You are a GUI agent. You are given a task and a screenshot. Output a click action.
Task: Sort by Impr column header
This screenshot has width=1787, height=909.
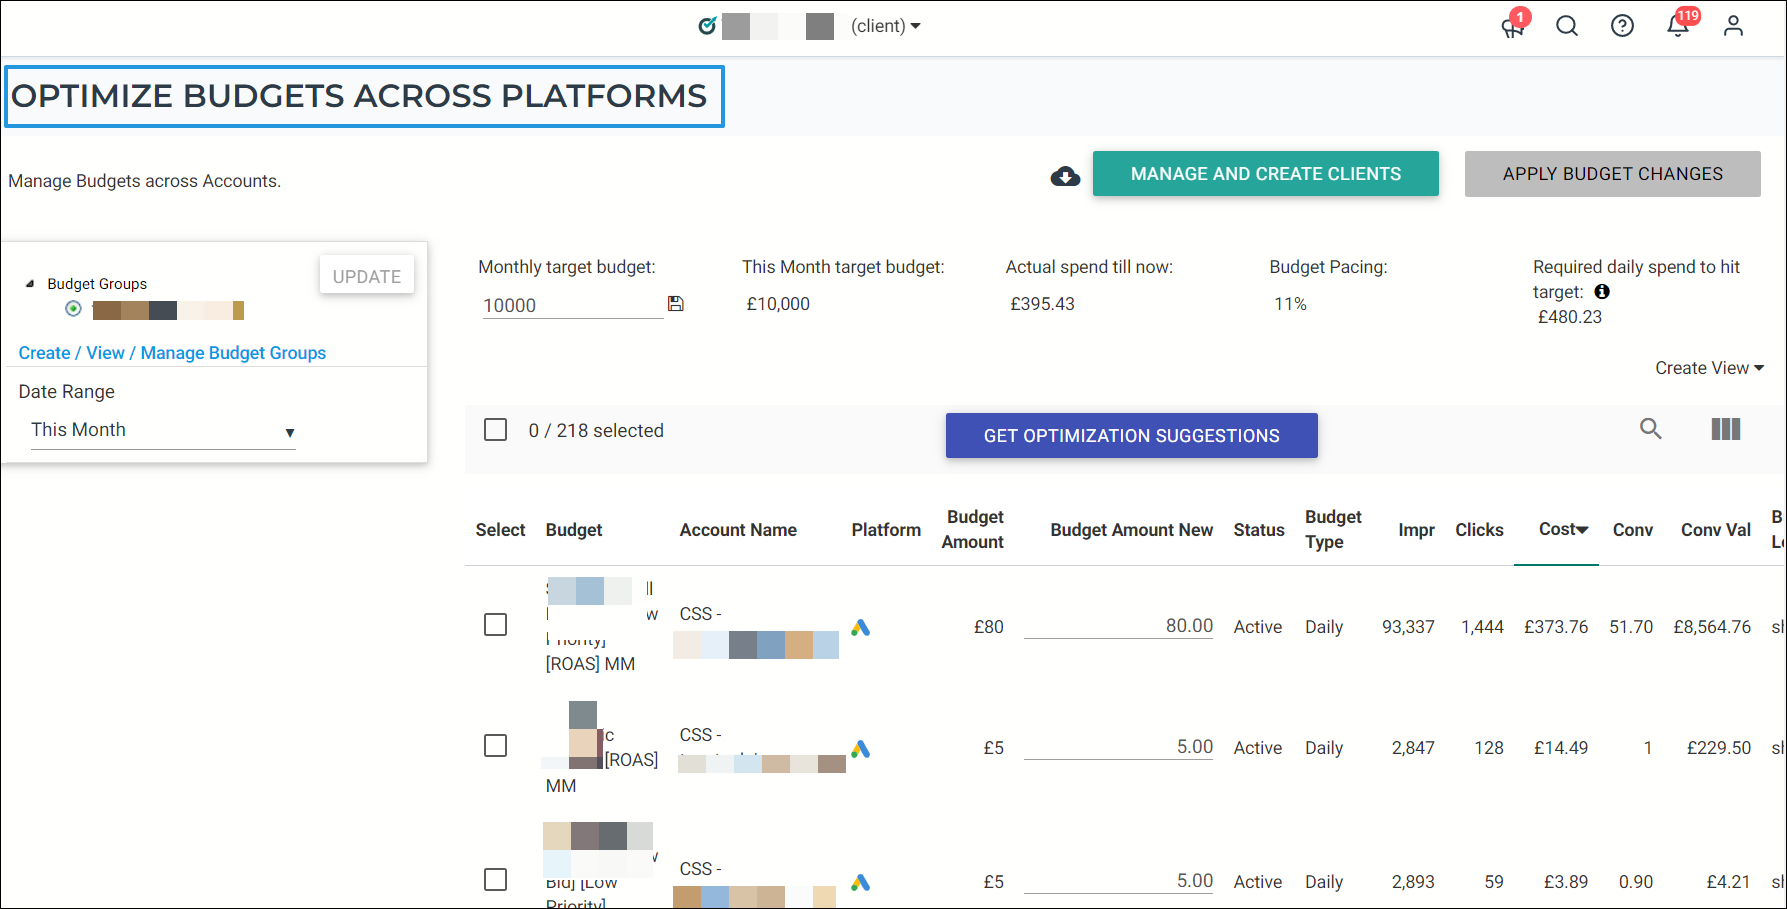tap(1416, 530)
